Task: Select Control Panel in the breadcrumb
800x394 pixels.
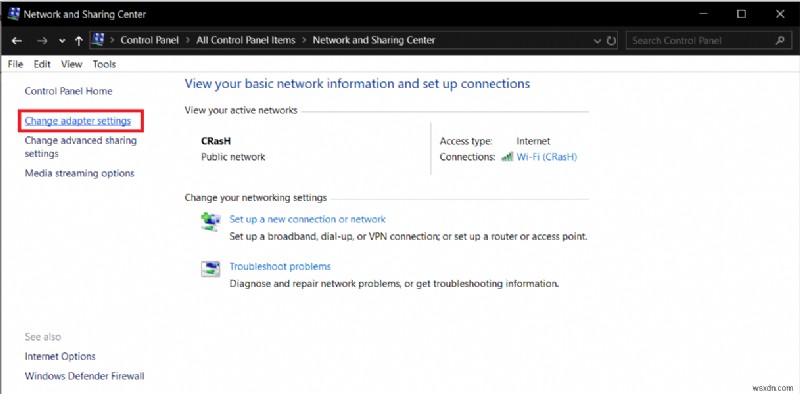Action: coord(149,40)
